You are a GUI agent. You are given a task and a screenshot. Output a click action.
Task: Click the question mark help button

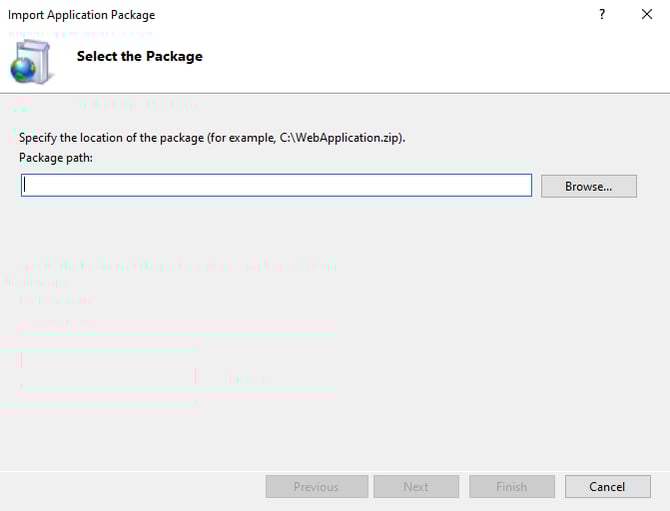(602, 15)
